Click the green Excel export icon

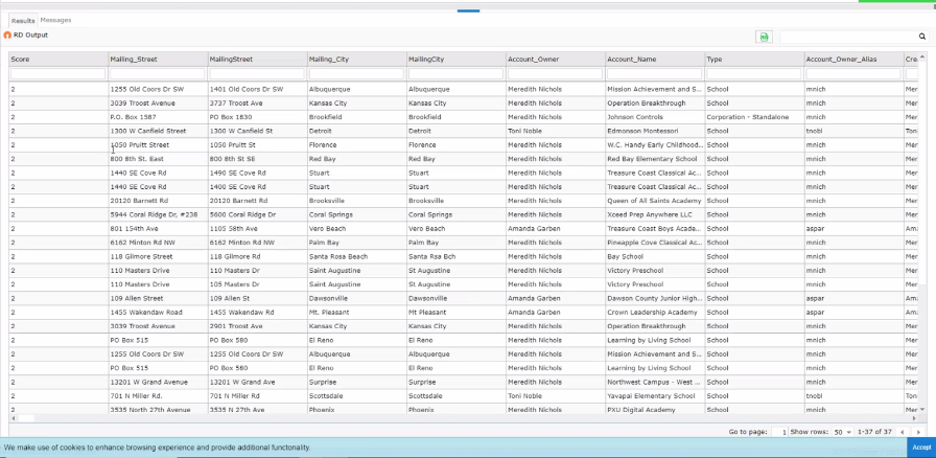pyautogui.click(x=763, y=37)
